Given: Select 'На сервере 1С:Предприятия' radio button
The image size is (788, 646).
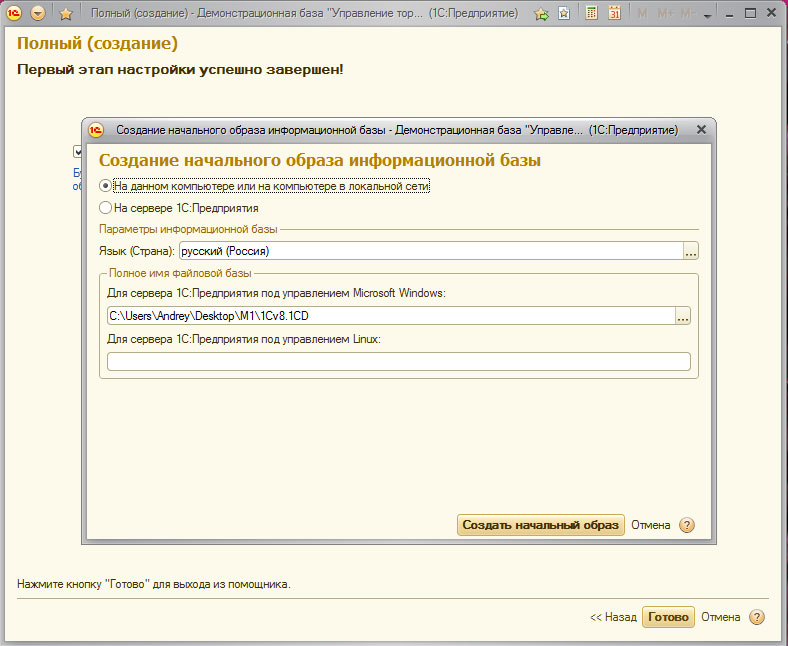Looking at the screenshot, I should click(x=105, y=208).
